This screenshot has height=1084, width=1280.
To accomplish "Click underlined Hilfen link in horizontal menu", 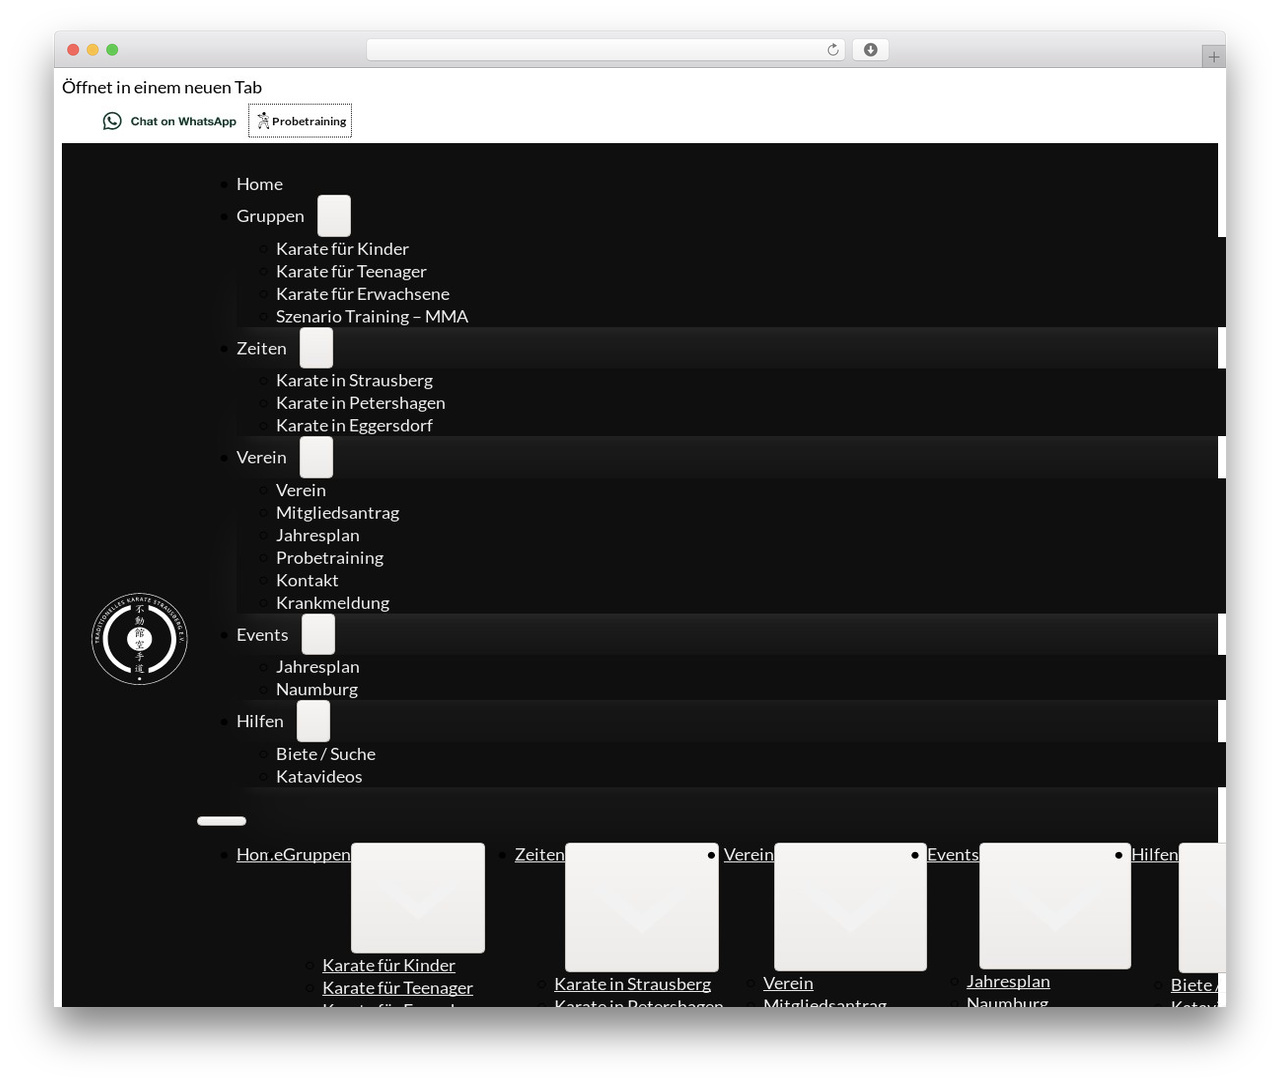I will [x=1155, y=854].
